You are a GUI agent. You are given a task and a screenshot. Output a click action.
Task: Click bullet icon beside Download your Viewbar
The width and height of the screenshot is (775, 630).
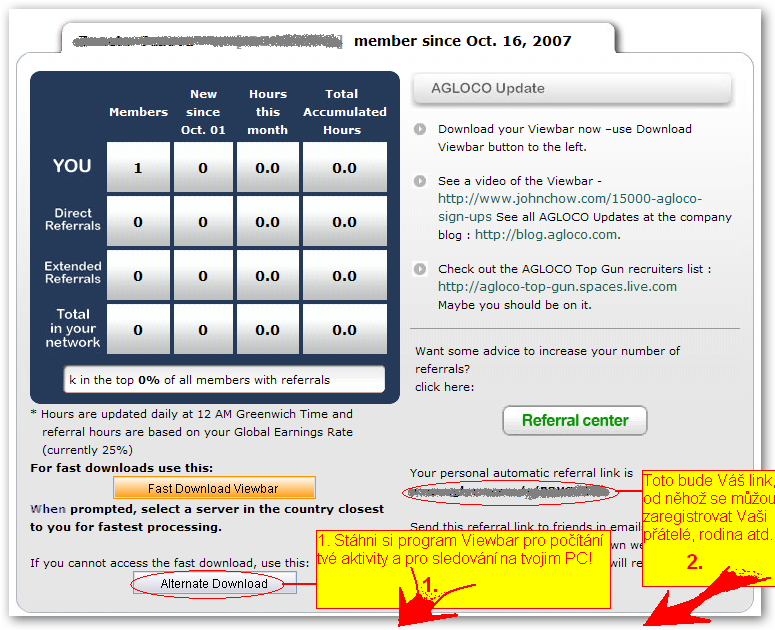tap(420, 129)
